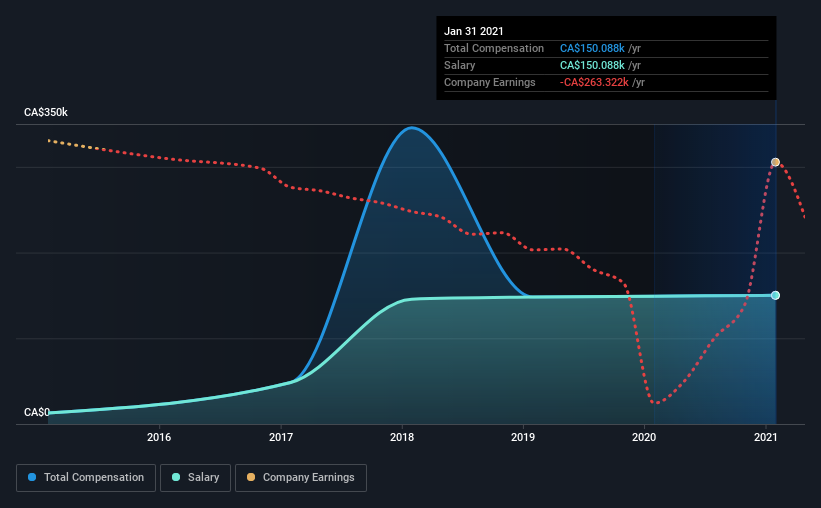Click the Salary data point at Jan 2021
Screen dimensions: 821x508
pyautogui.click(x=775, y=295)
